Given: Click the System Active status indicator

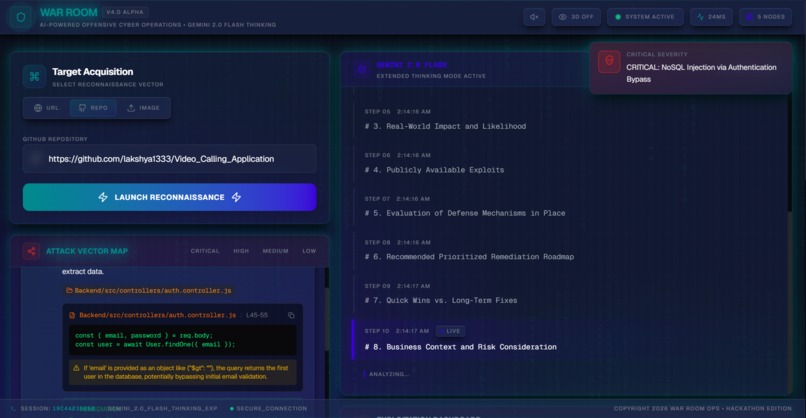Looking at the screenshot, I should (645, 17).
